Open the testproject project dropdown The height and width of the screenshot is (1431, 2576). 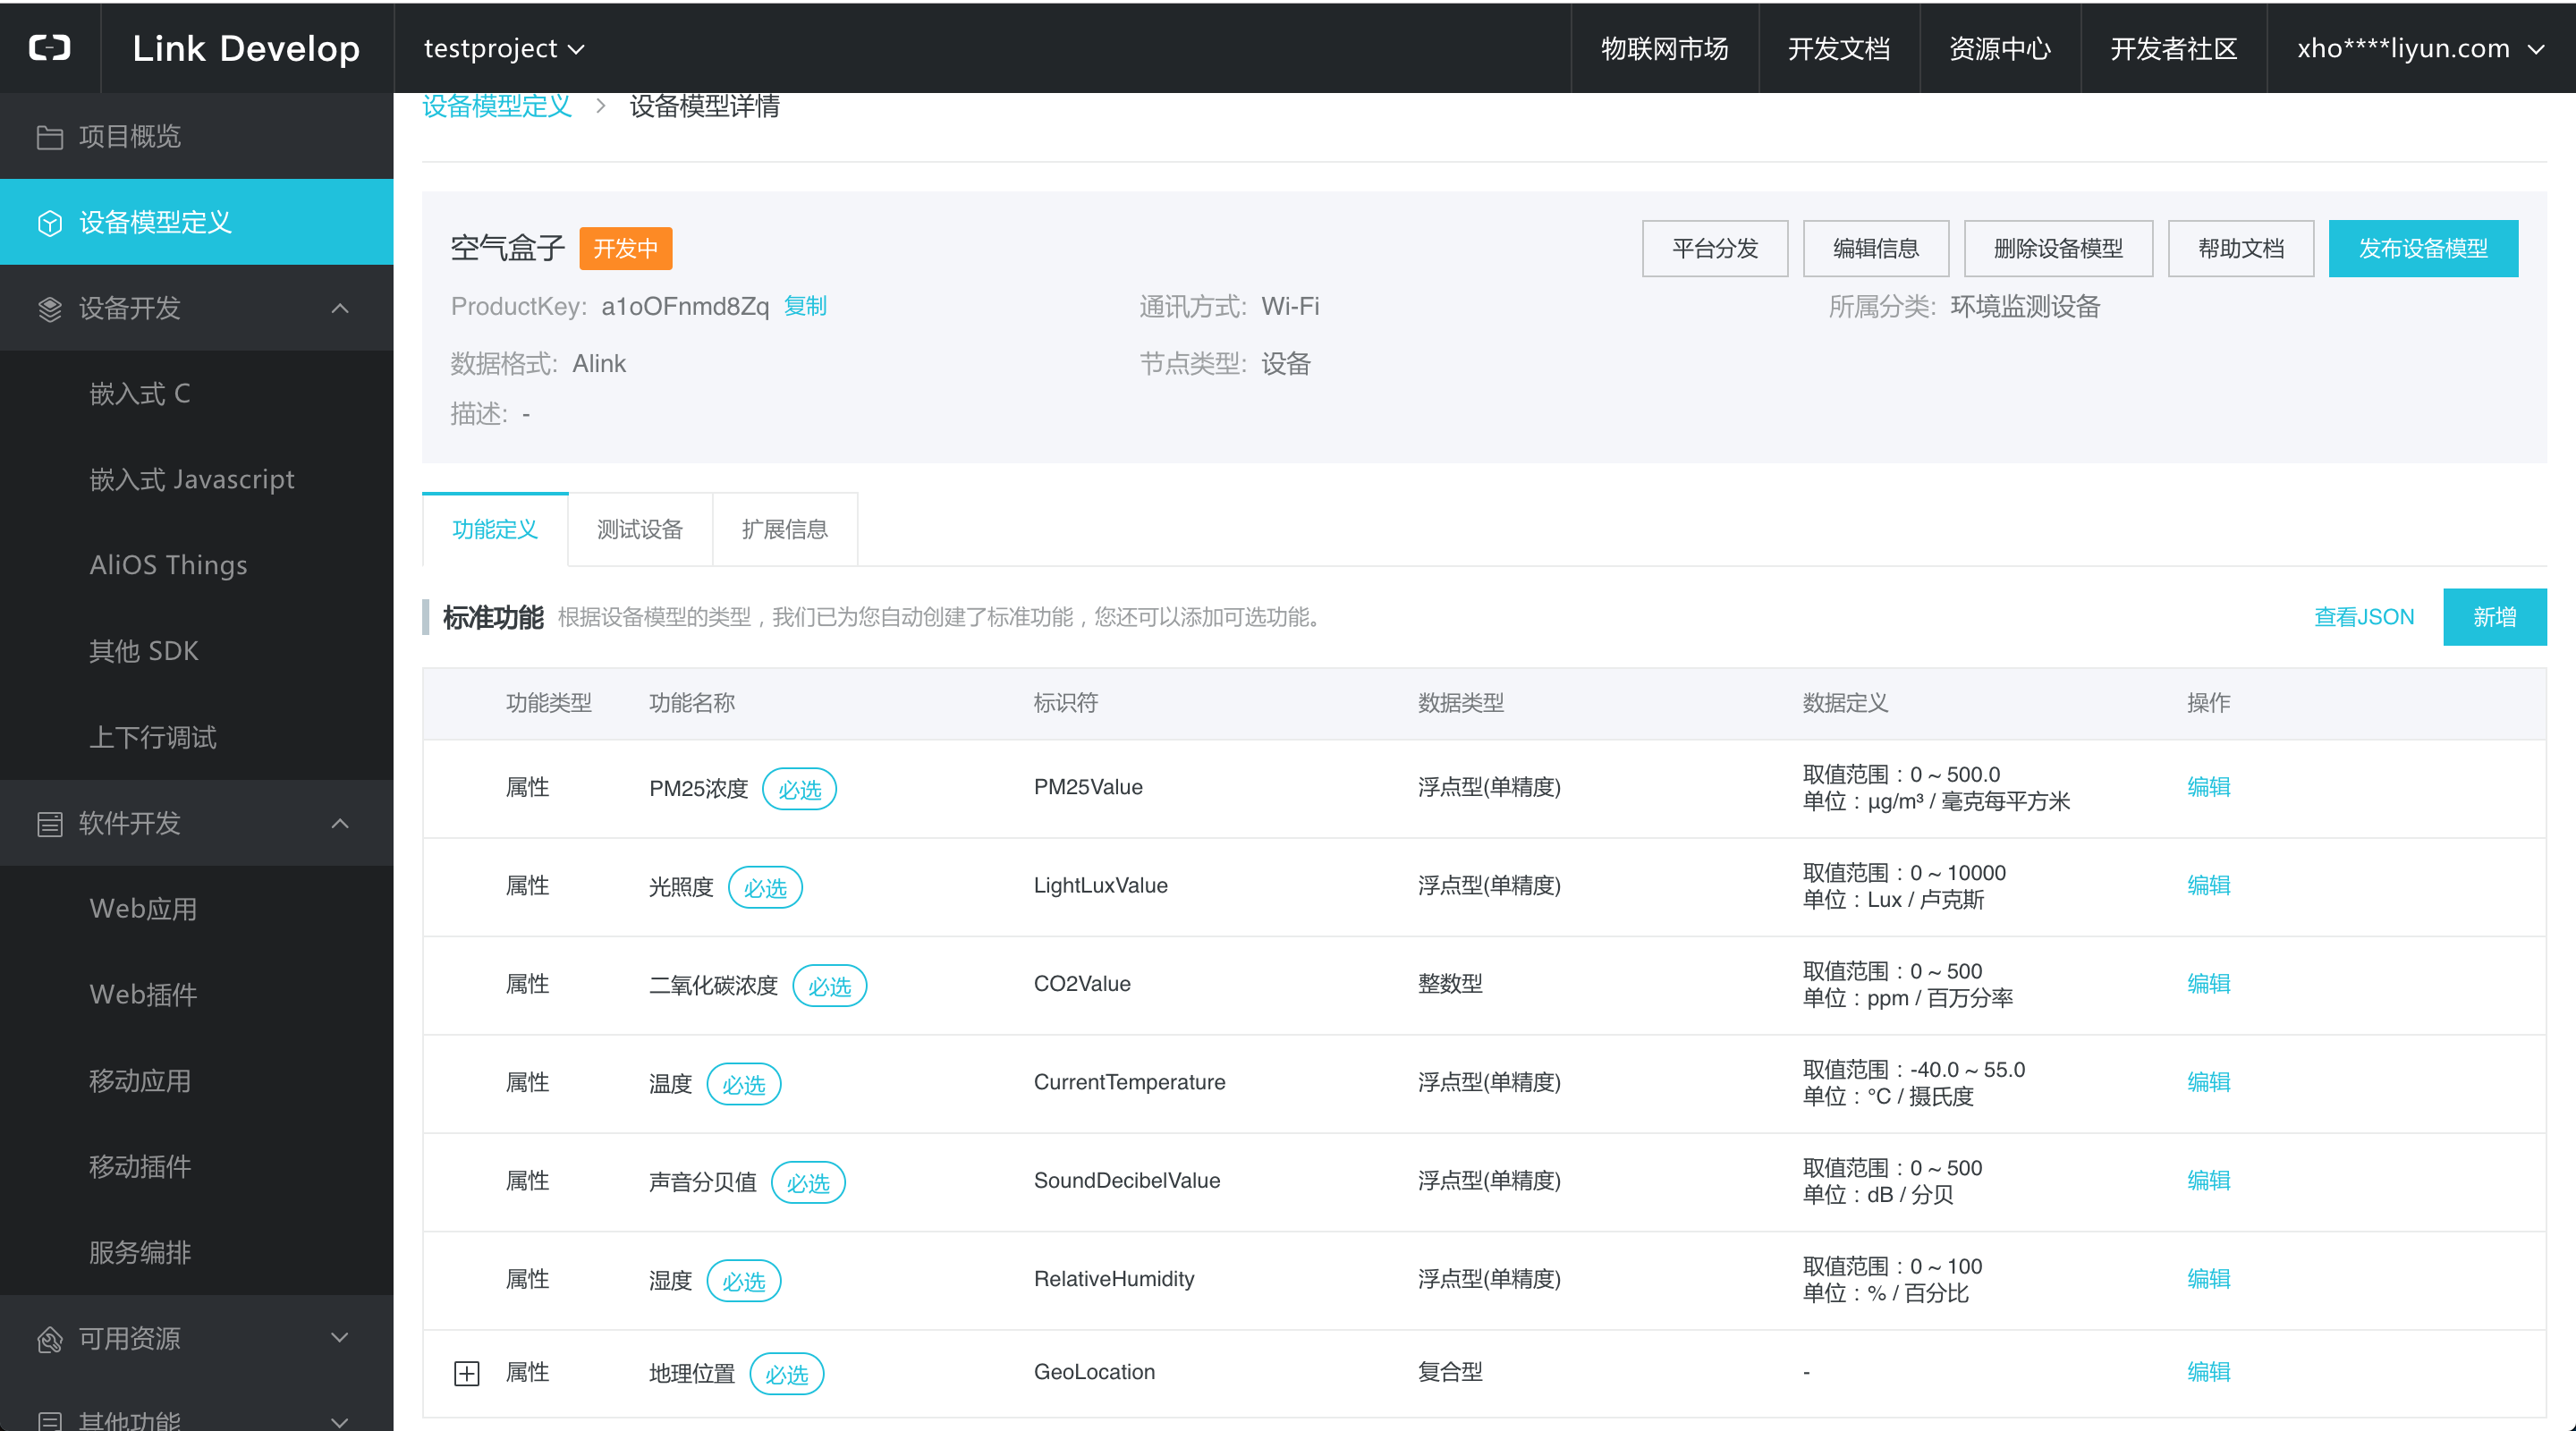pos(504,48)
